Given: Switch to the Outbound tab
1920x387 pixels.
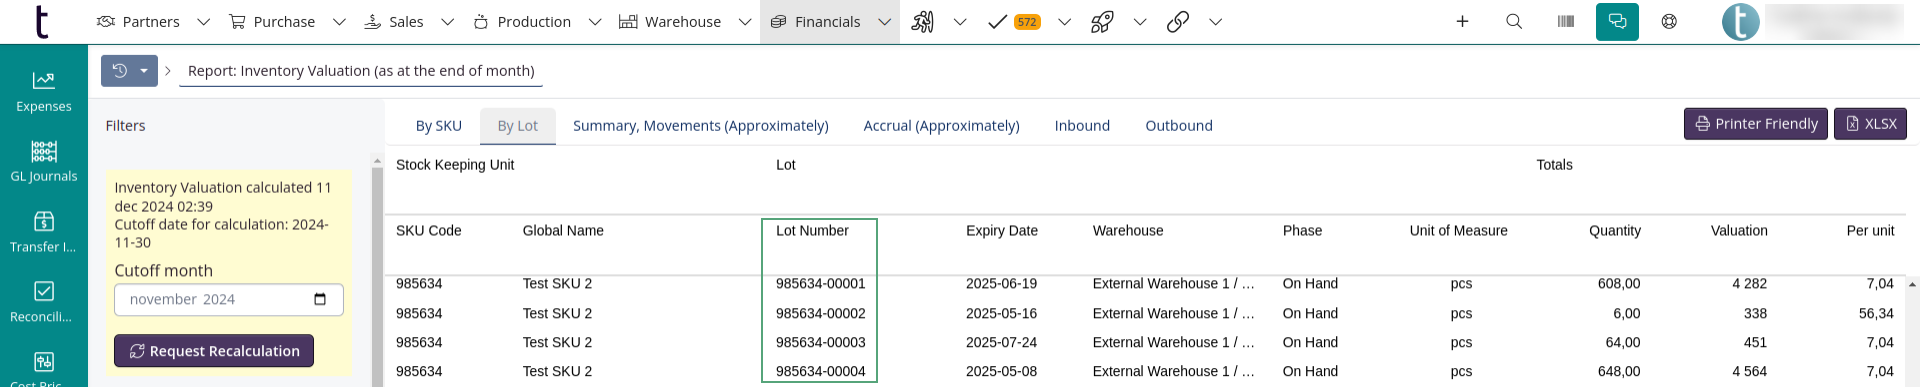Looking at the screenshot, I should tap(1179, 126).
